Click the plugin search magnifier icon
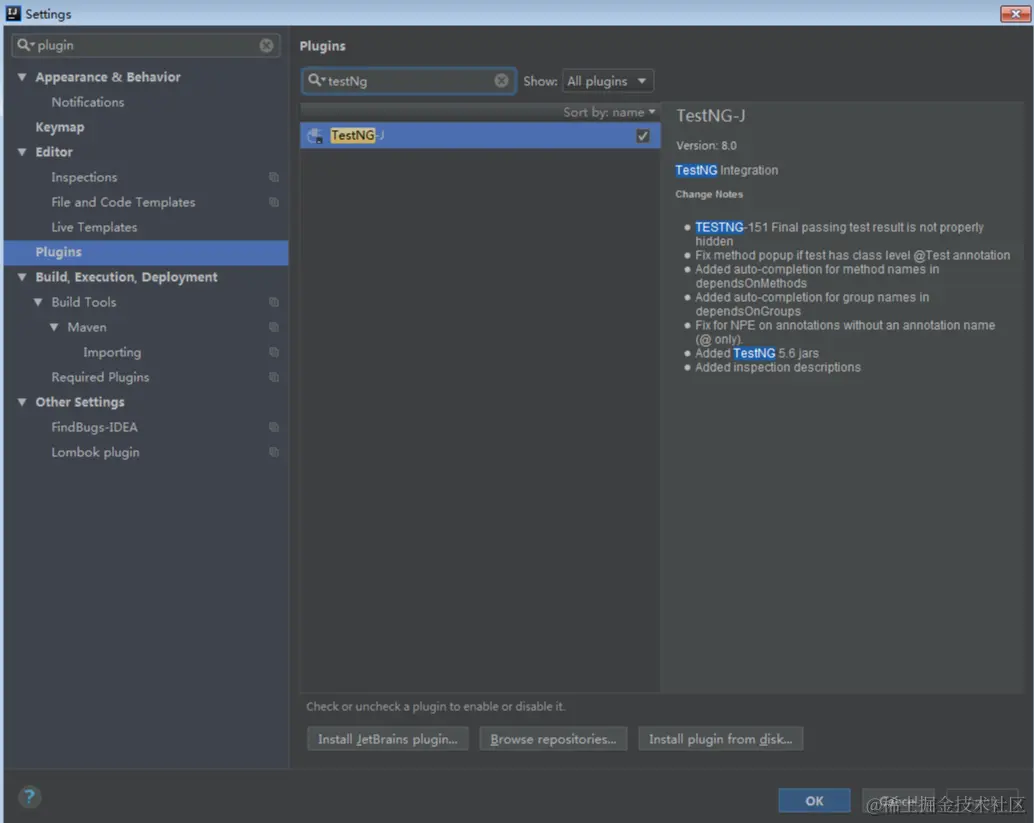Image resolution: width=1034 pixels, height=823 pixels. (316, 80)
